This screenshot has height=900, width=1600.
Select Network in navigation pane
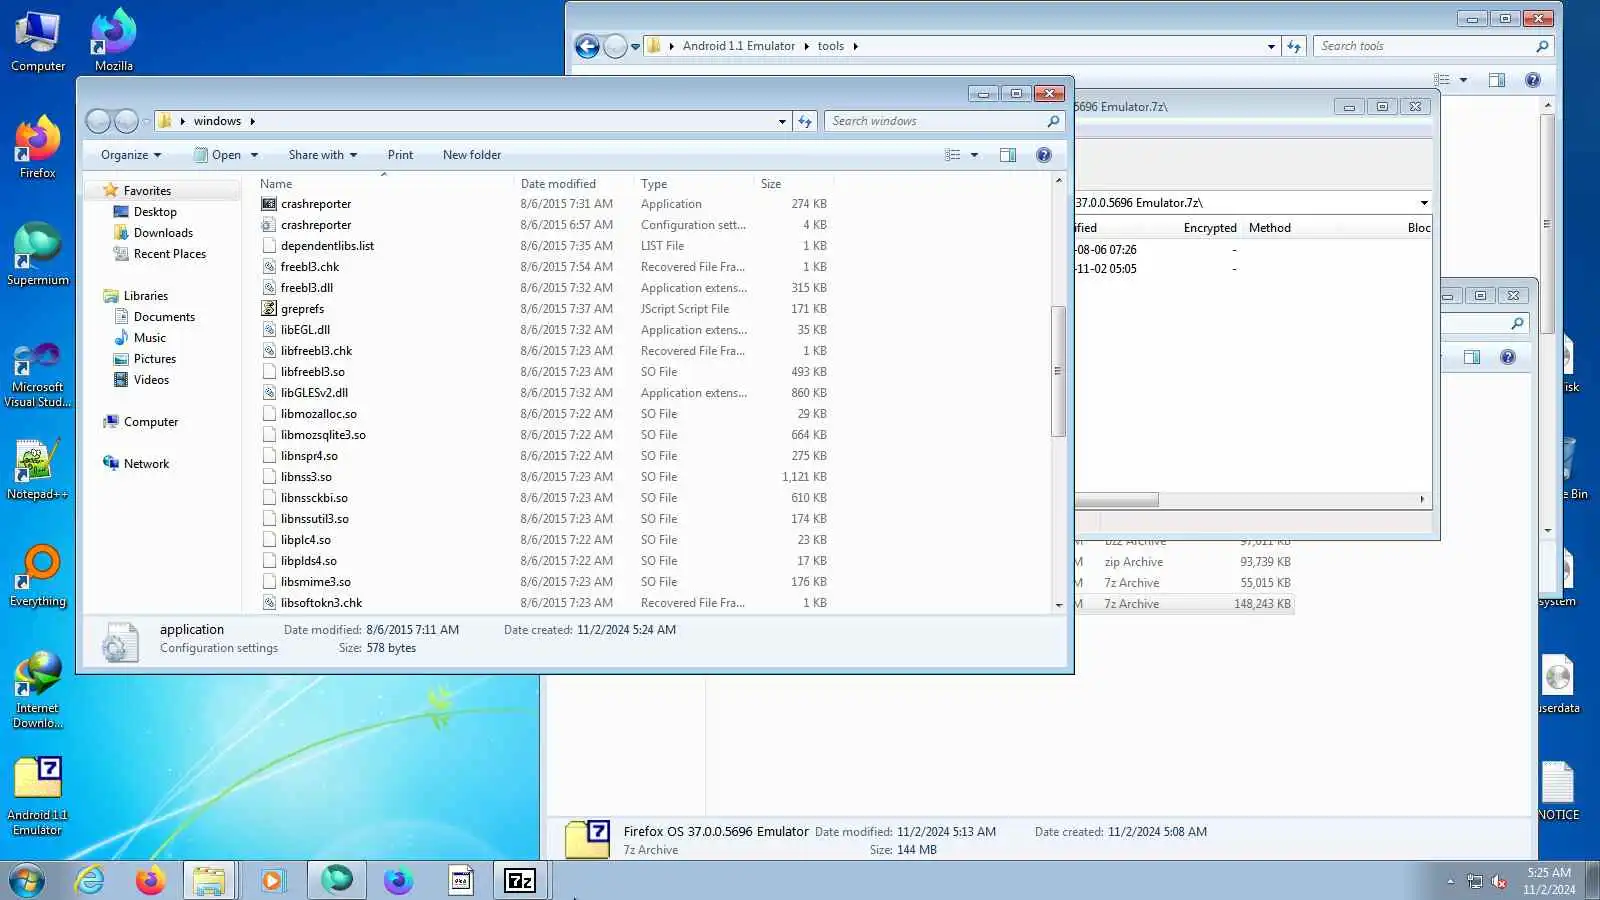coord(146,464)
